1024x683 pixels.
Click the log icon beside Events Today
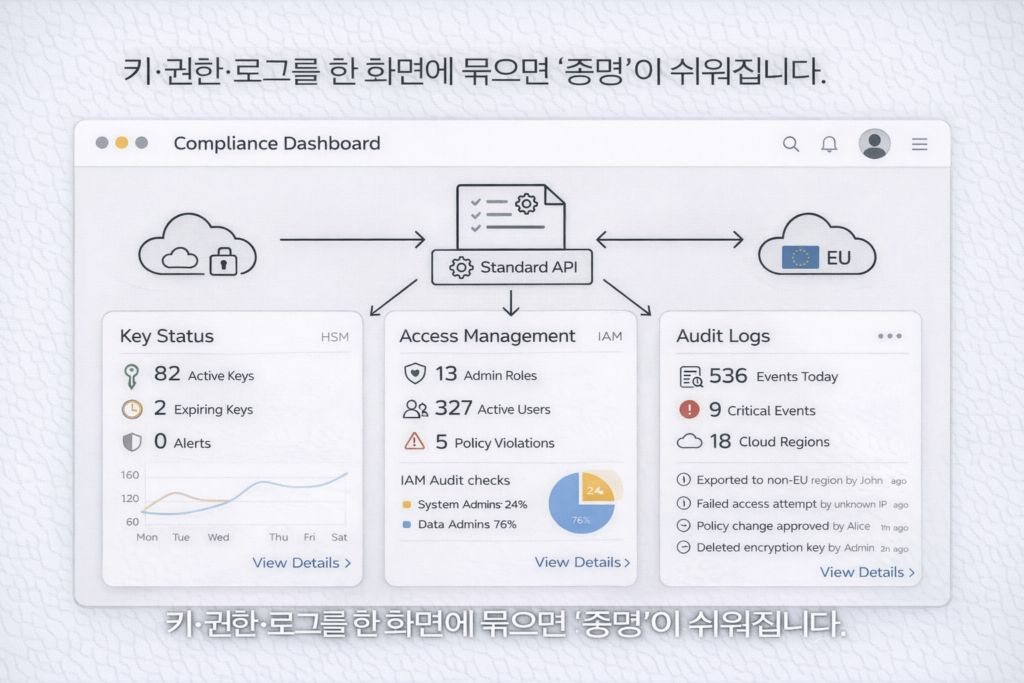pos(691,377)
